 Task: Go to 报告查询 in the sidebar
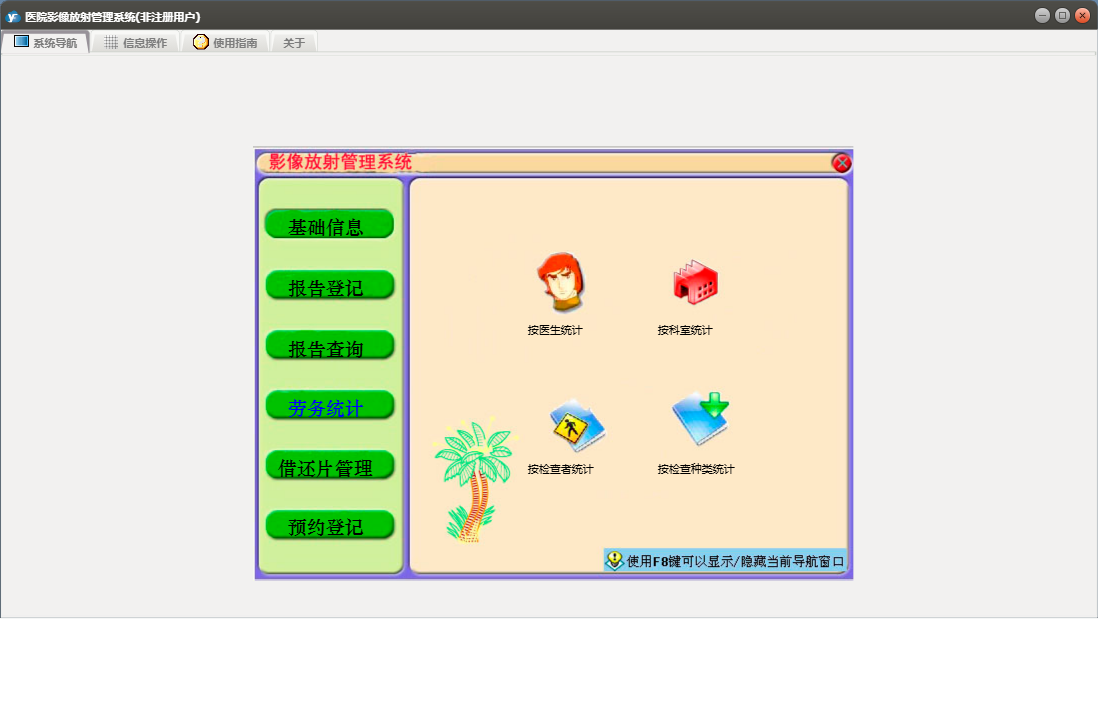click(x=329, y=346)
